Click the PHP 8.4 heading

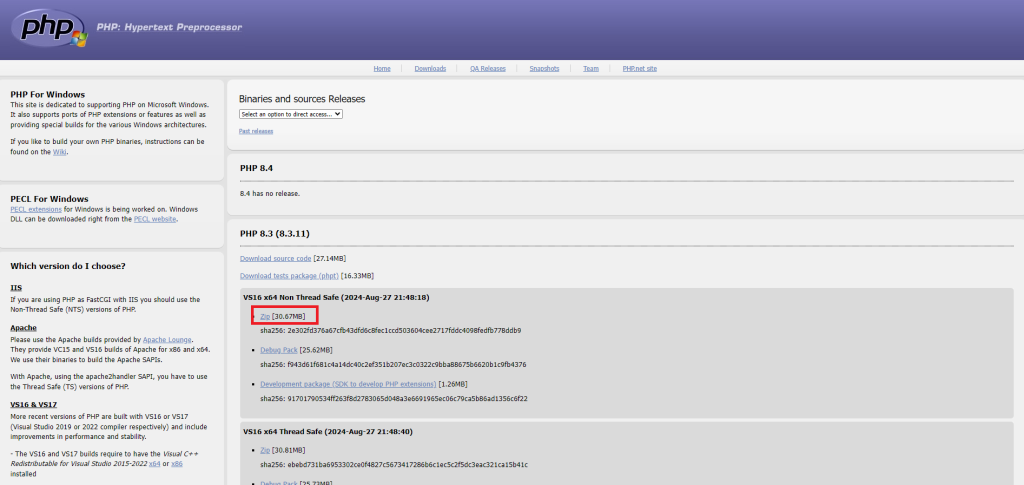pos(257,168)
